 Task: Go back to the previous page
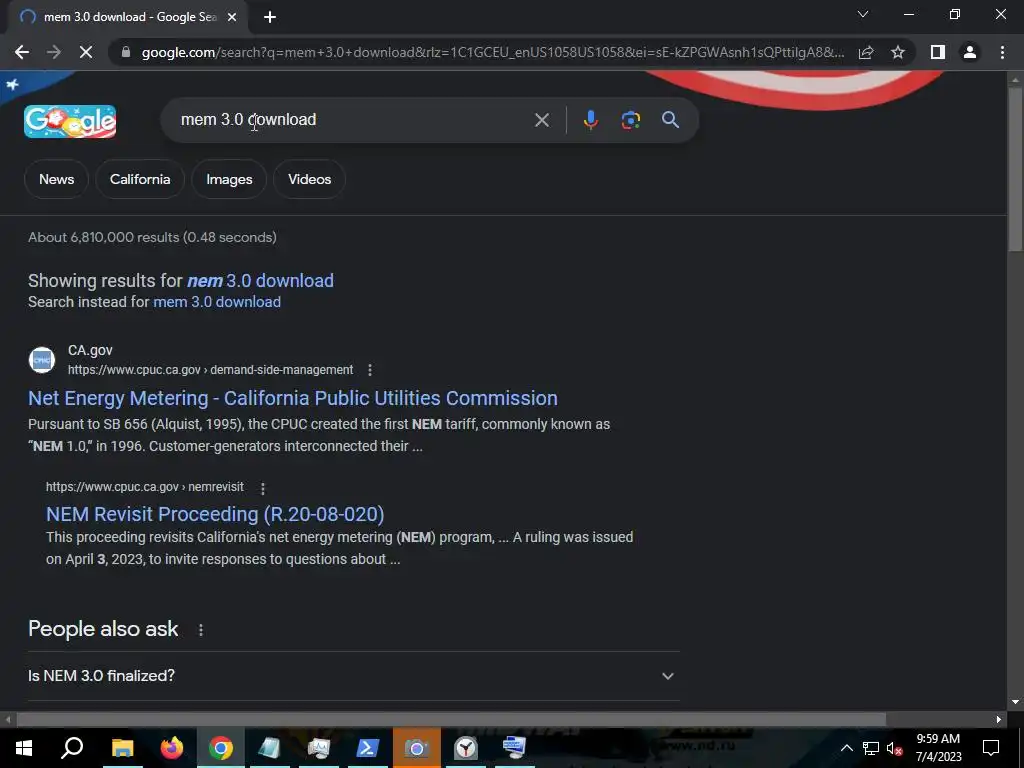coord(22,52)
